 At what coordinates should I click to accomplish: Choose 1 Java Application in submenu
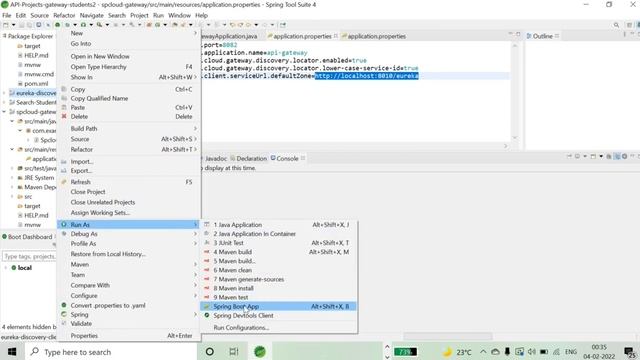(x=278, y=224)
